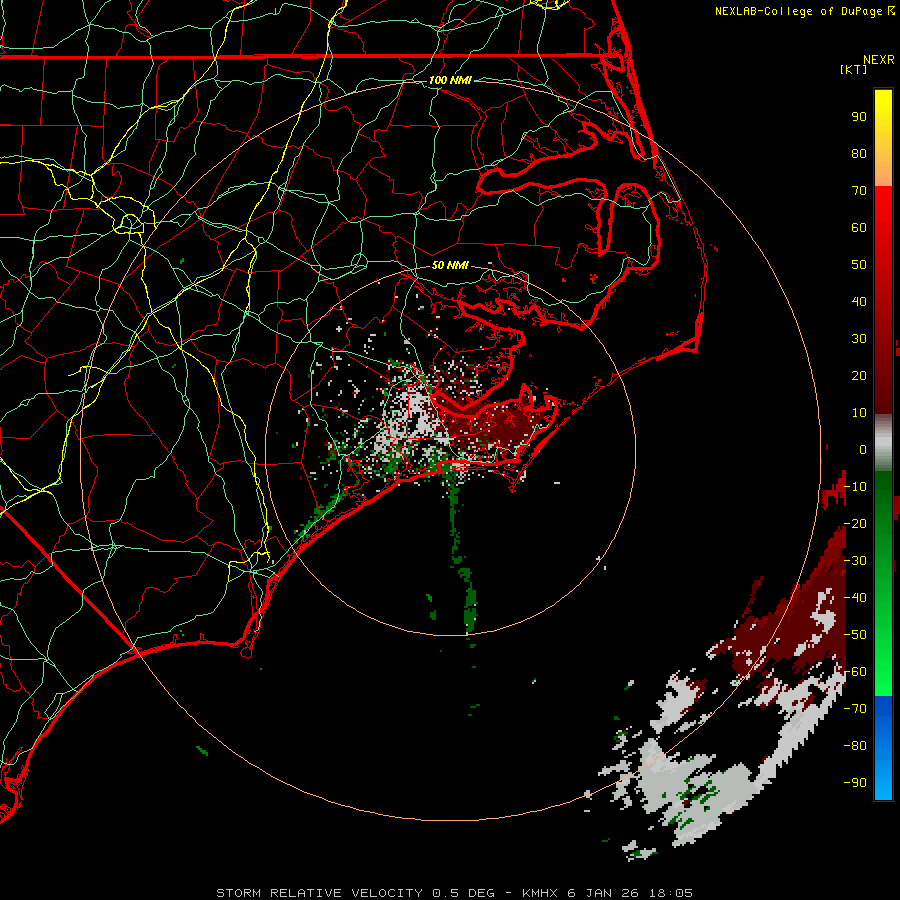Click the 40 value on the velocity scale
The height and width of the screenshot is (900, 900).
(x=859, y=302)
